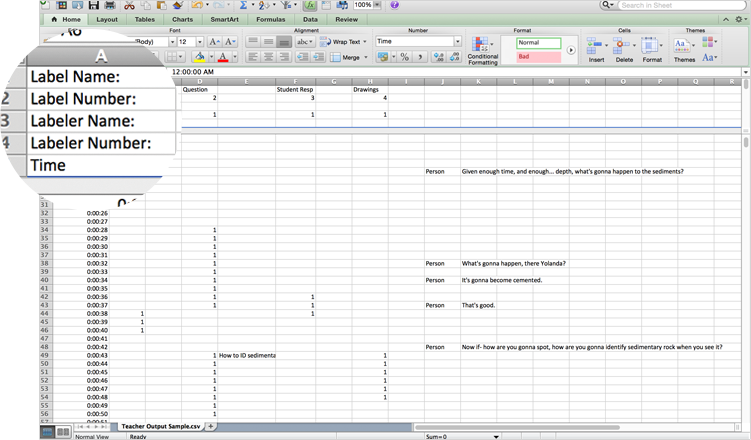
Task: Click the Delete cells icon
Action: (624, 49)
